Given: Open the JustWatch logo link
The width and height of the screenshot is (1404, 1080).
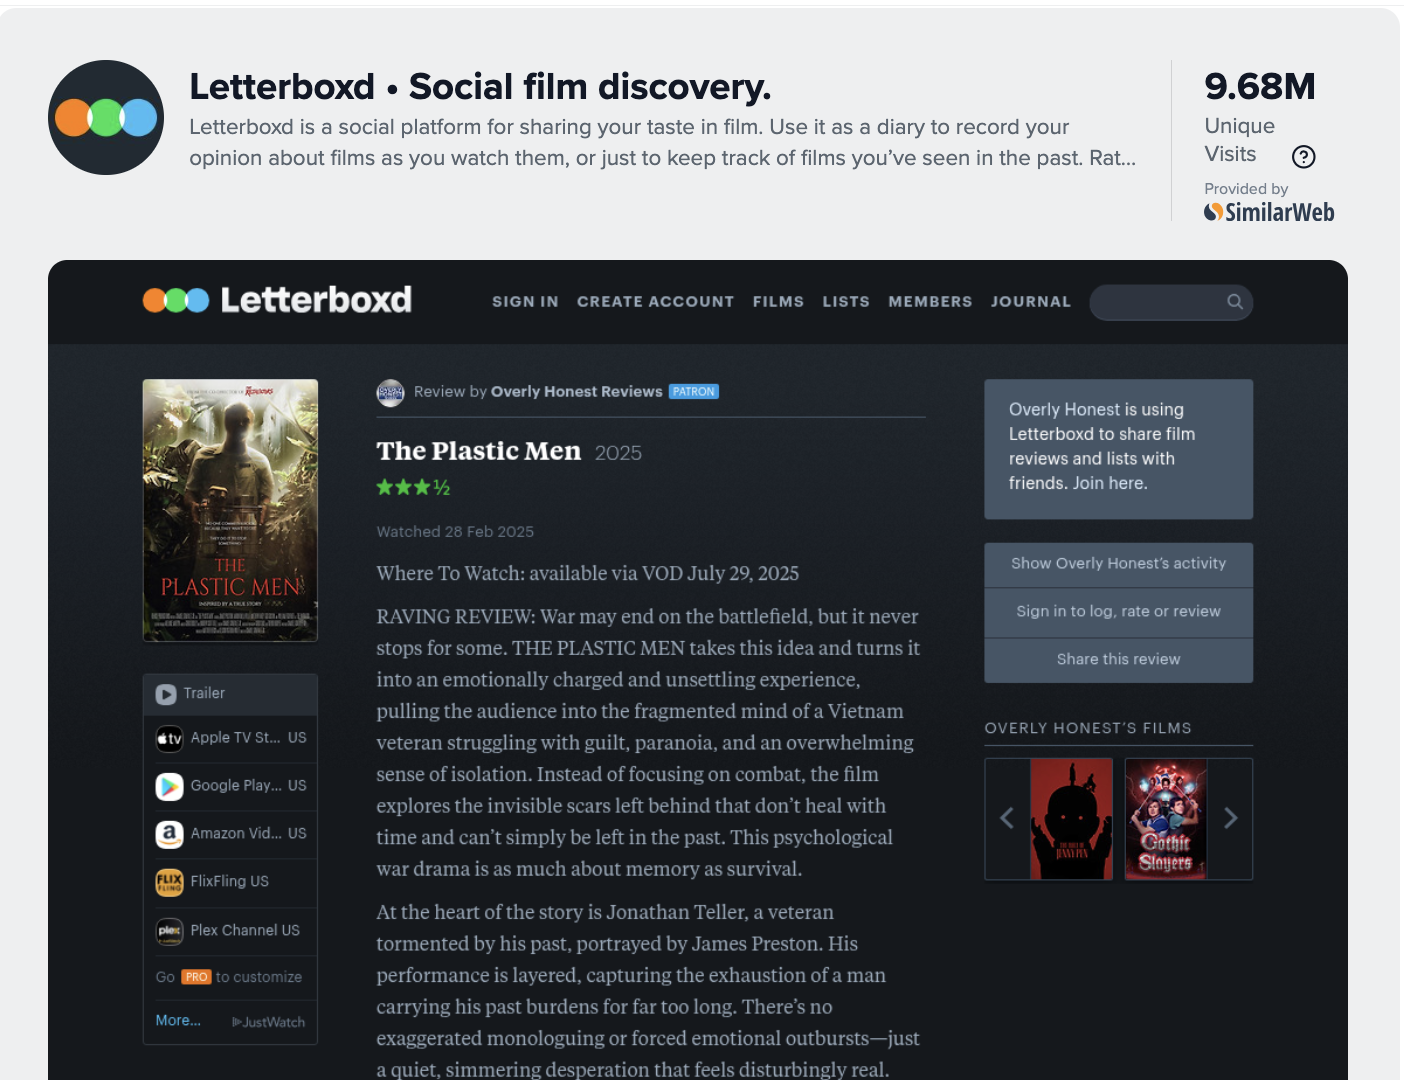Looking at the screenshot, I should pyautogui.click(x=268, y=1022).
